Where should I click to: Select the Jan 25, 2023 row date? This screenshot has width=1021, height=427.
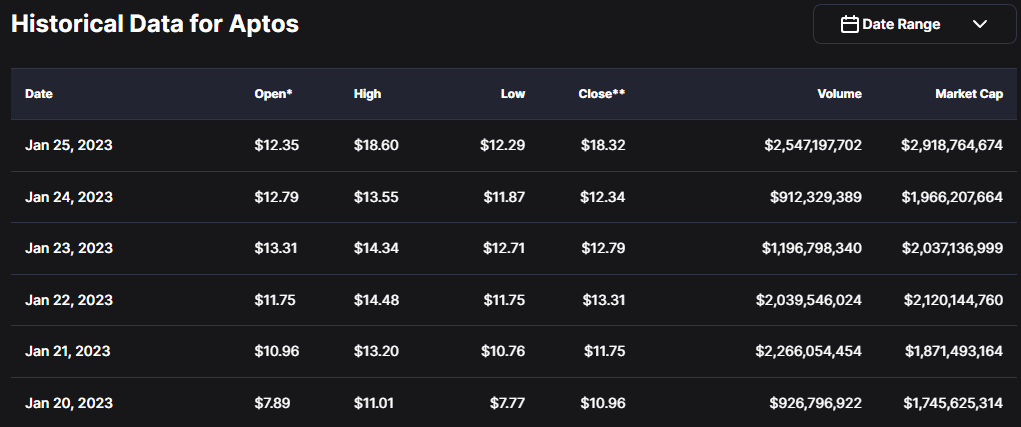[x=68, y=145]
